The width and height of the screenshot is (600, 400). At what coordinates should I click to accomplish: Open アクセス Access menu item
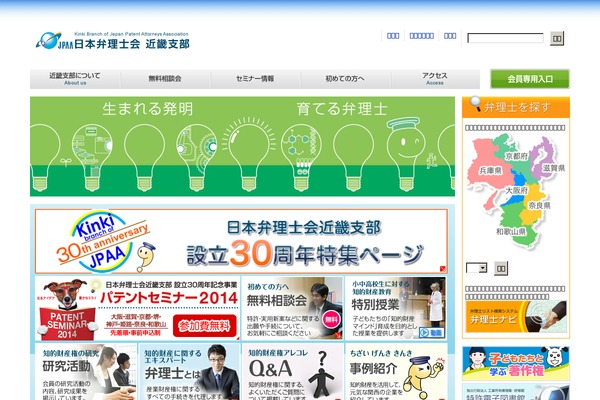tap(435, 79)
